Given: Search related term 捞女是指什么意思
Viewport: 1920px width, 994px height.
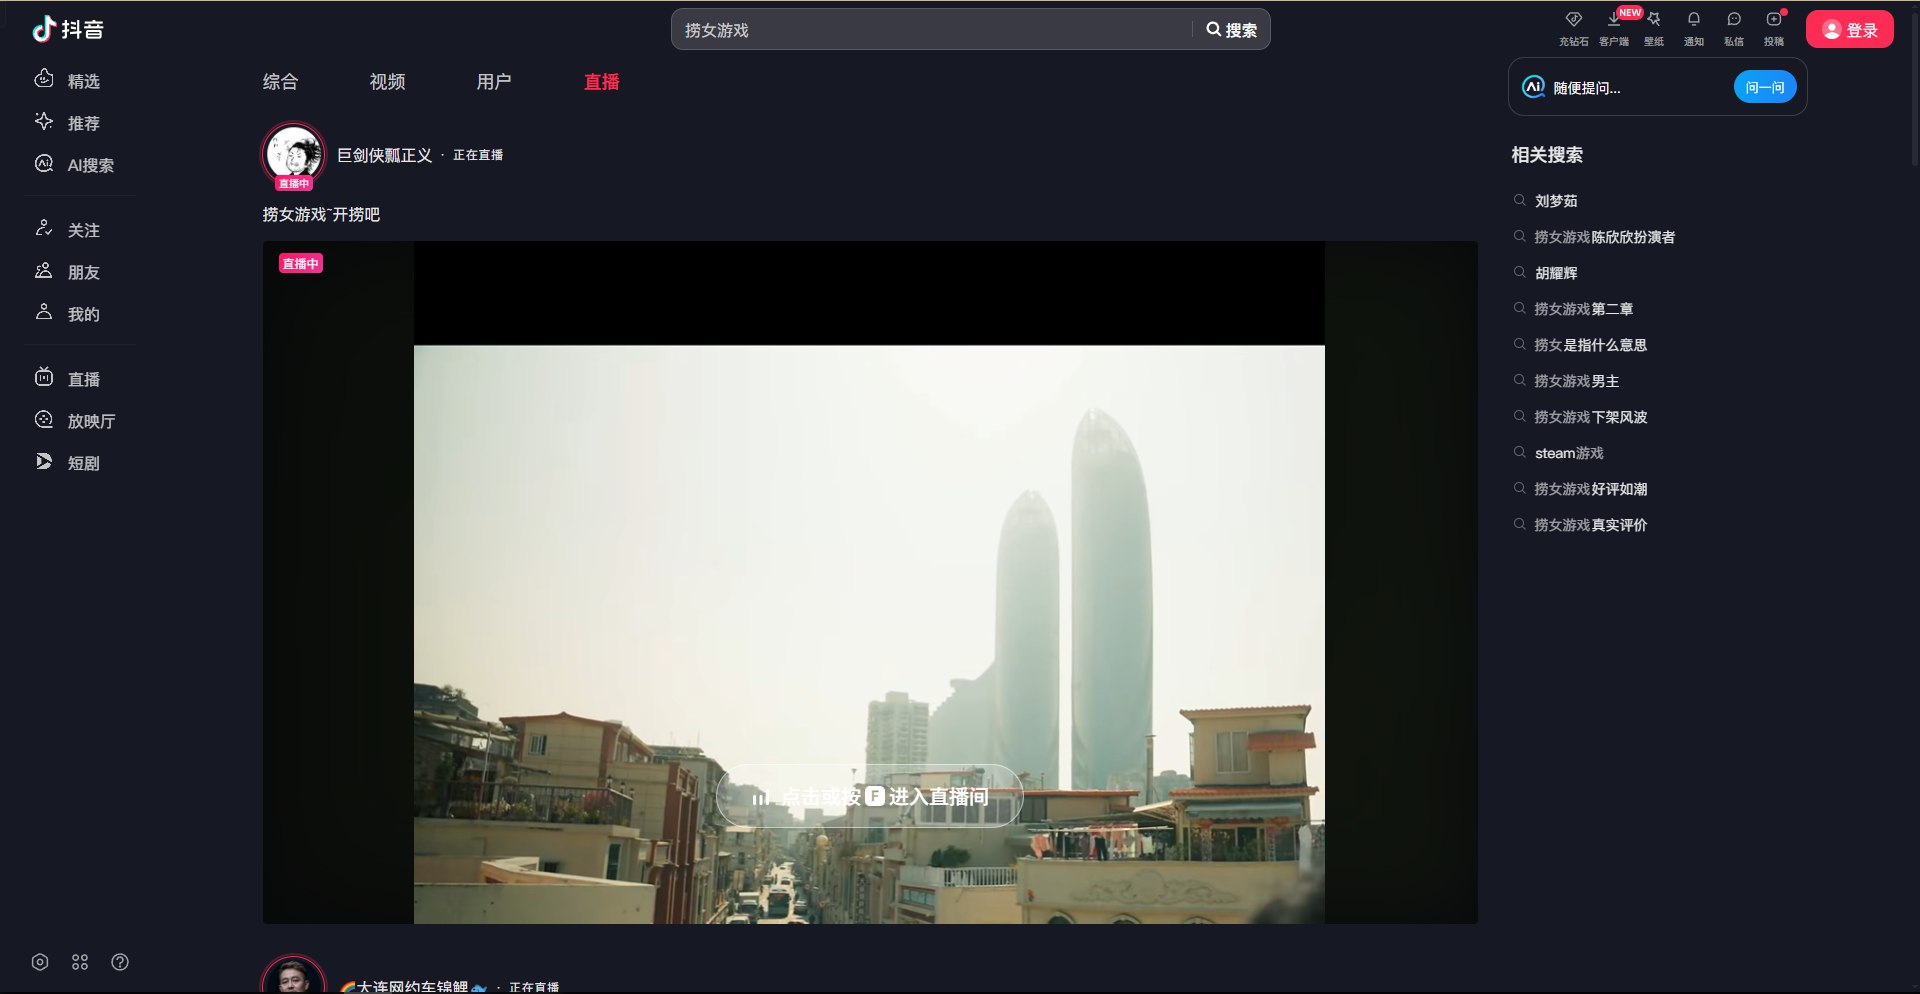Looking at the screenshot, I should [1590, 345].
